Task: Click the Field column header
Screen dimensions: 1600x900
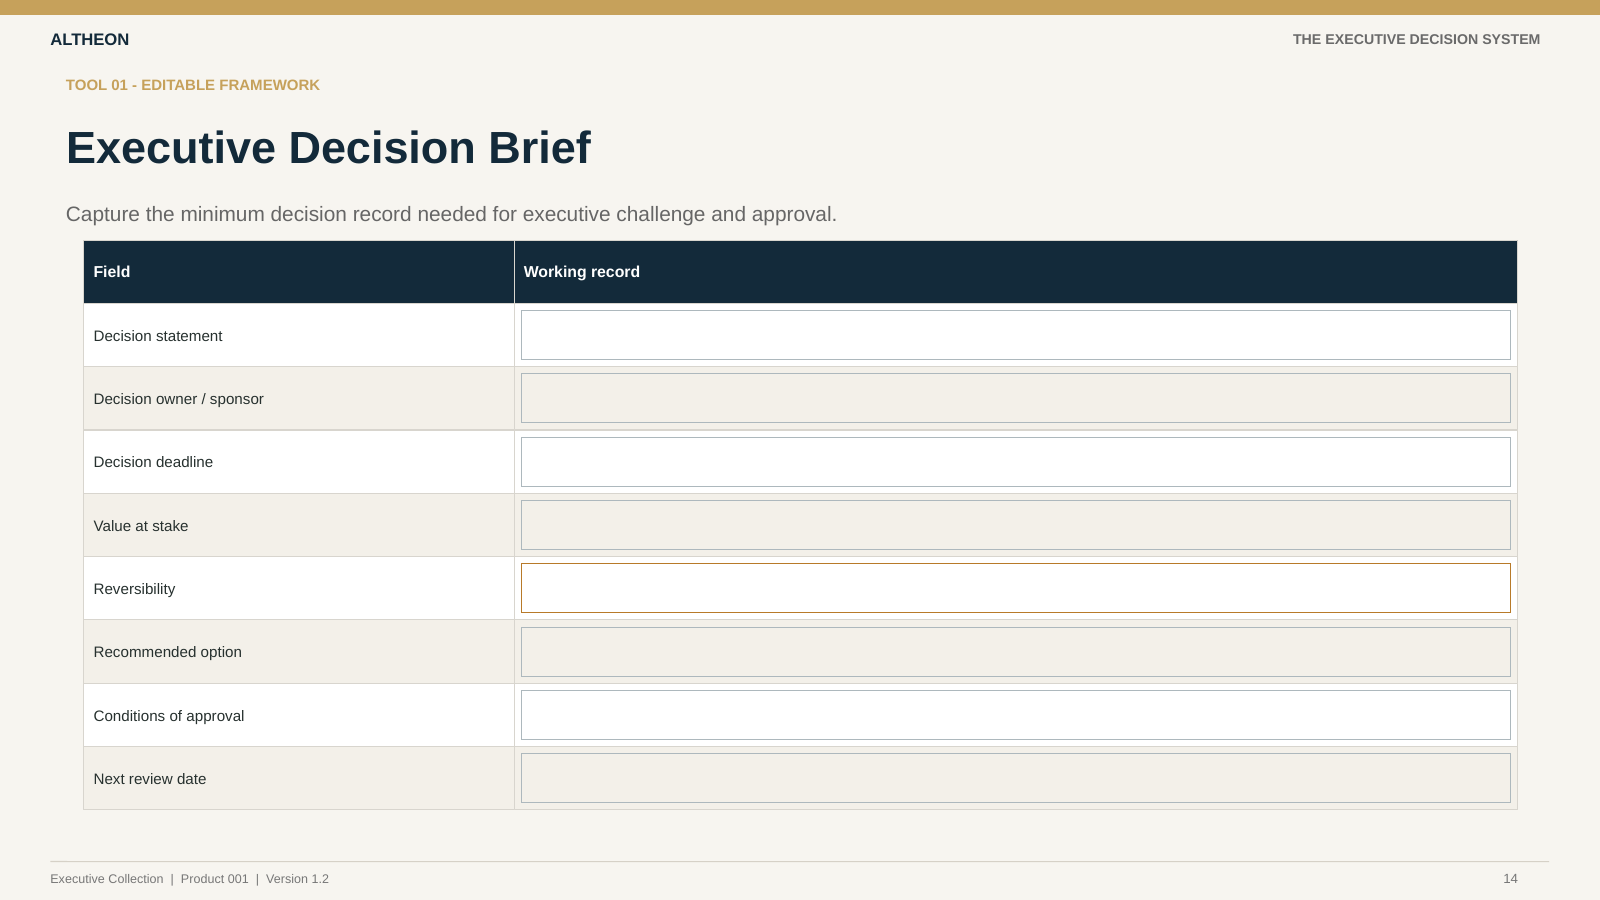Action: (x=112, y=272)
